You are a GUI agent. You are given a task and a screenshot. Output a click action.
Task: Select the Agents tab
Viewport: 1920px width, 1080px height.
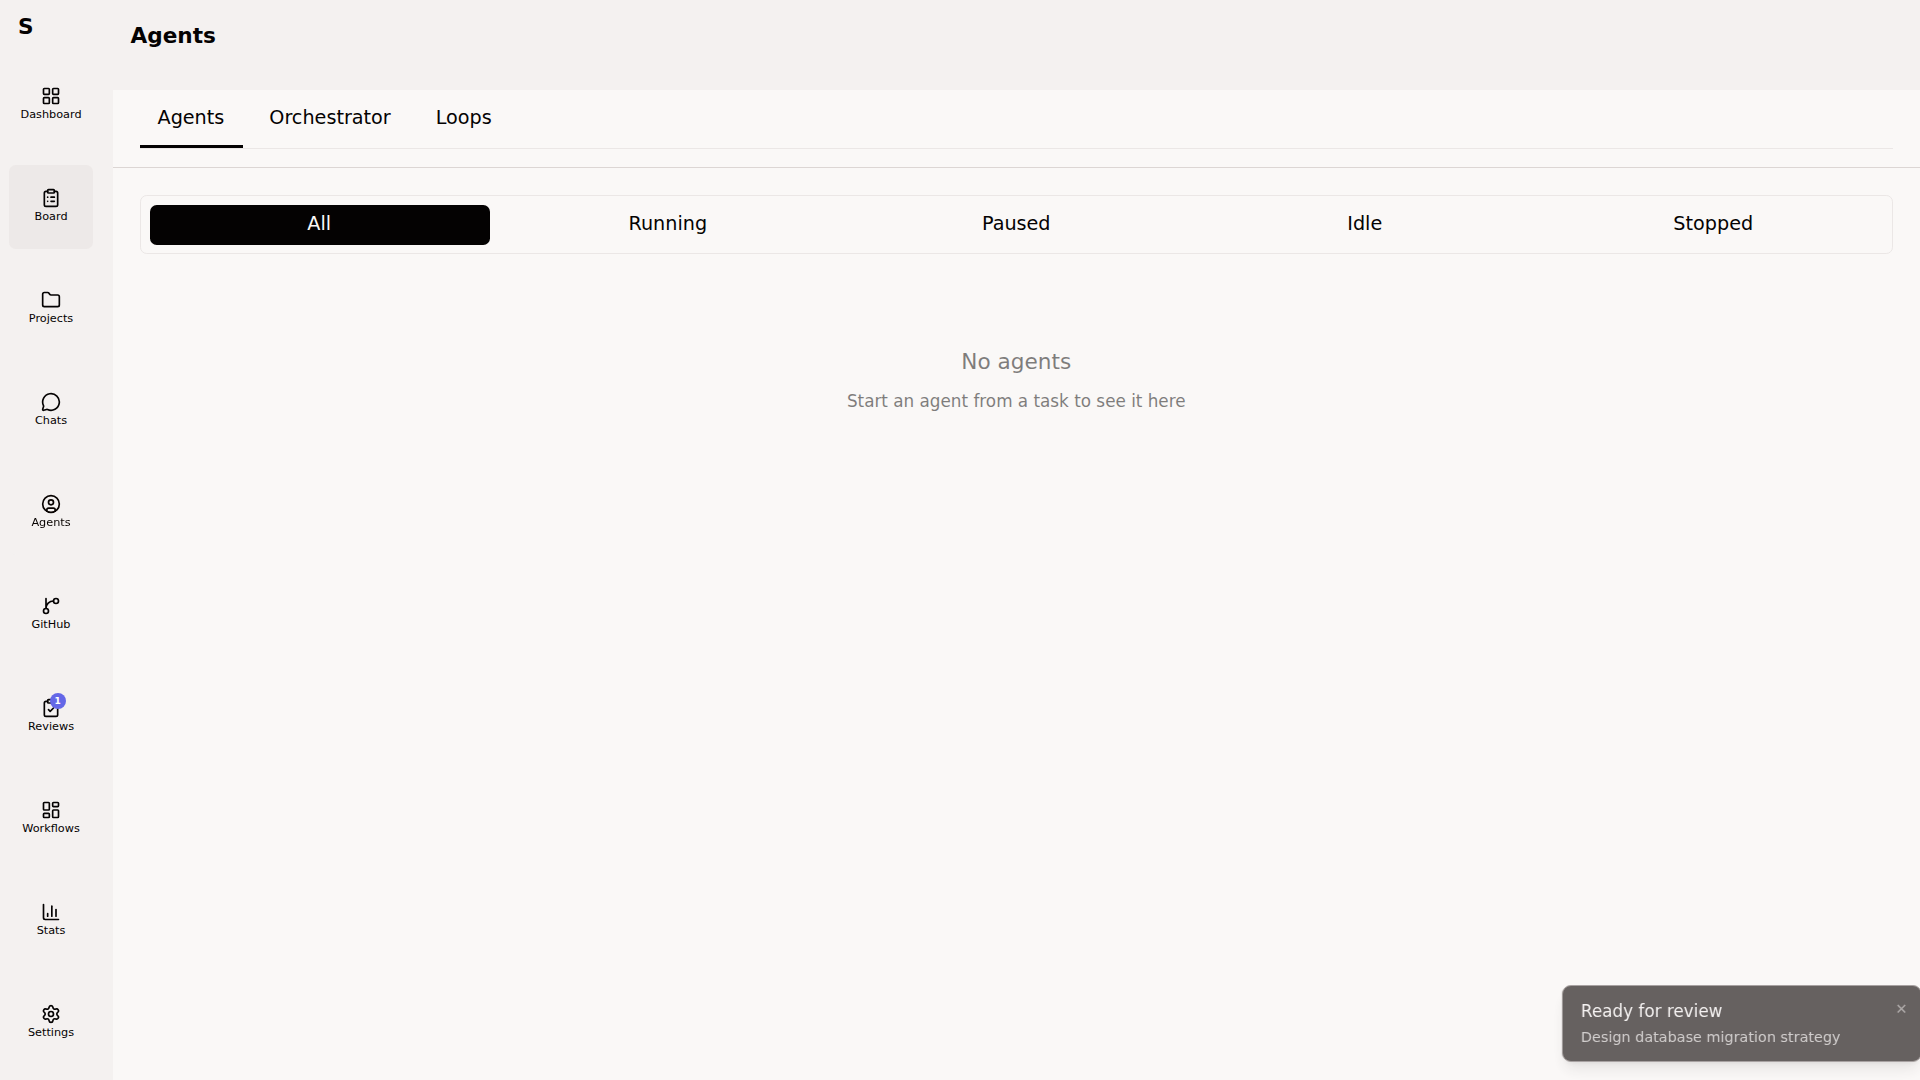pyautogui.click(x=190, y=117)
